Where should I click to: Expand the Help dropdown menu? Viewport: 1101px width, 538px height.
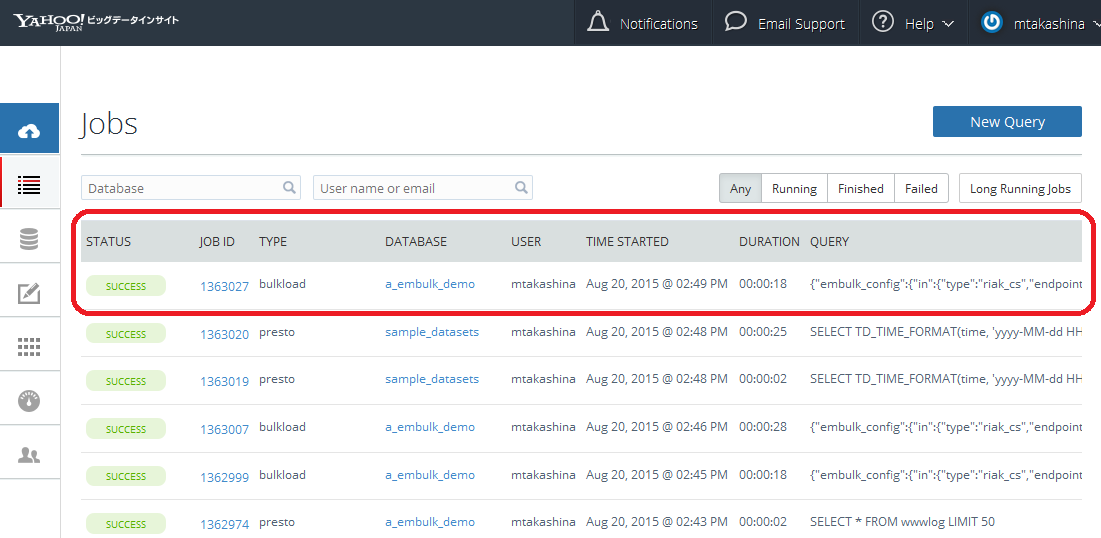(x=947, y=25)
